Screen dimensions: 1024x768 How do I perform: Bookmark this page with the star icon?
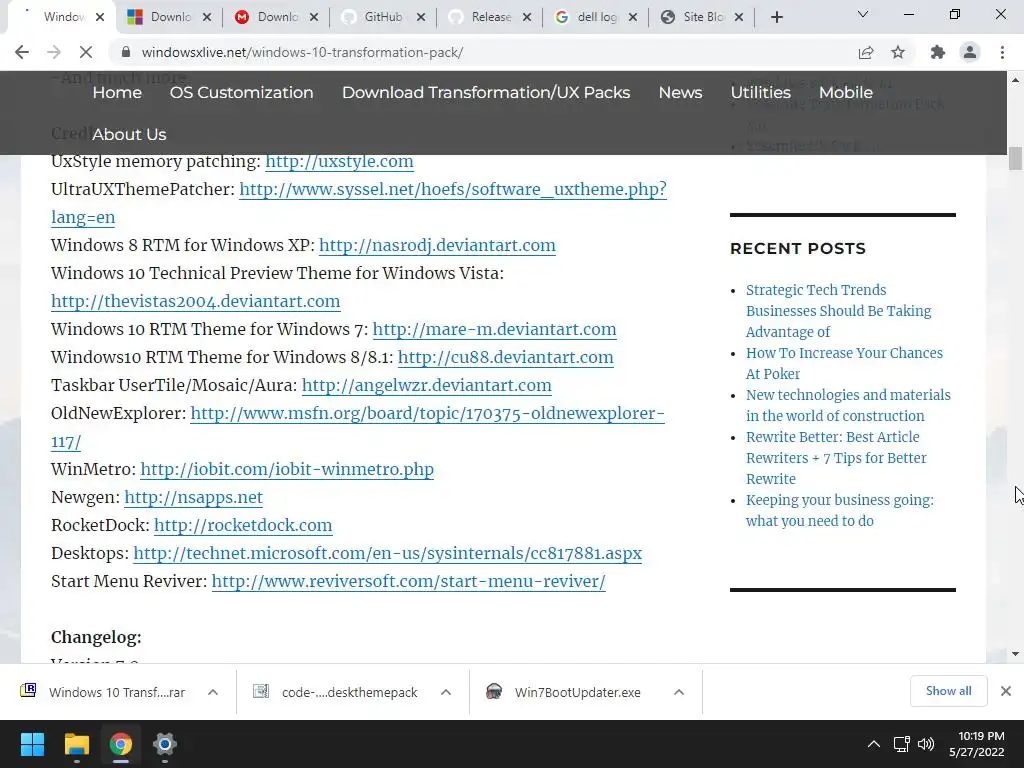898,52
